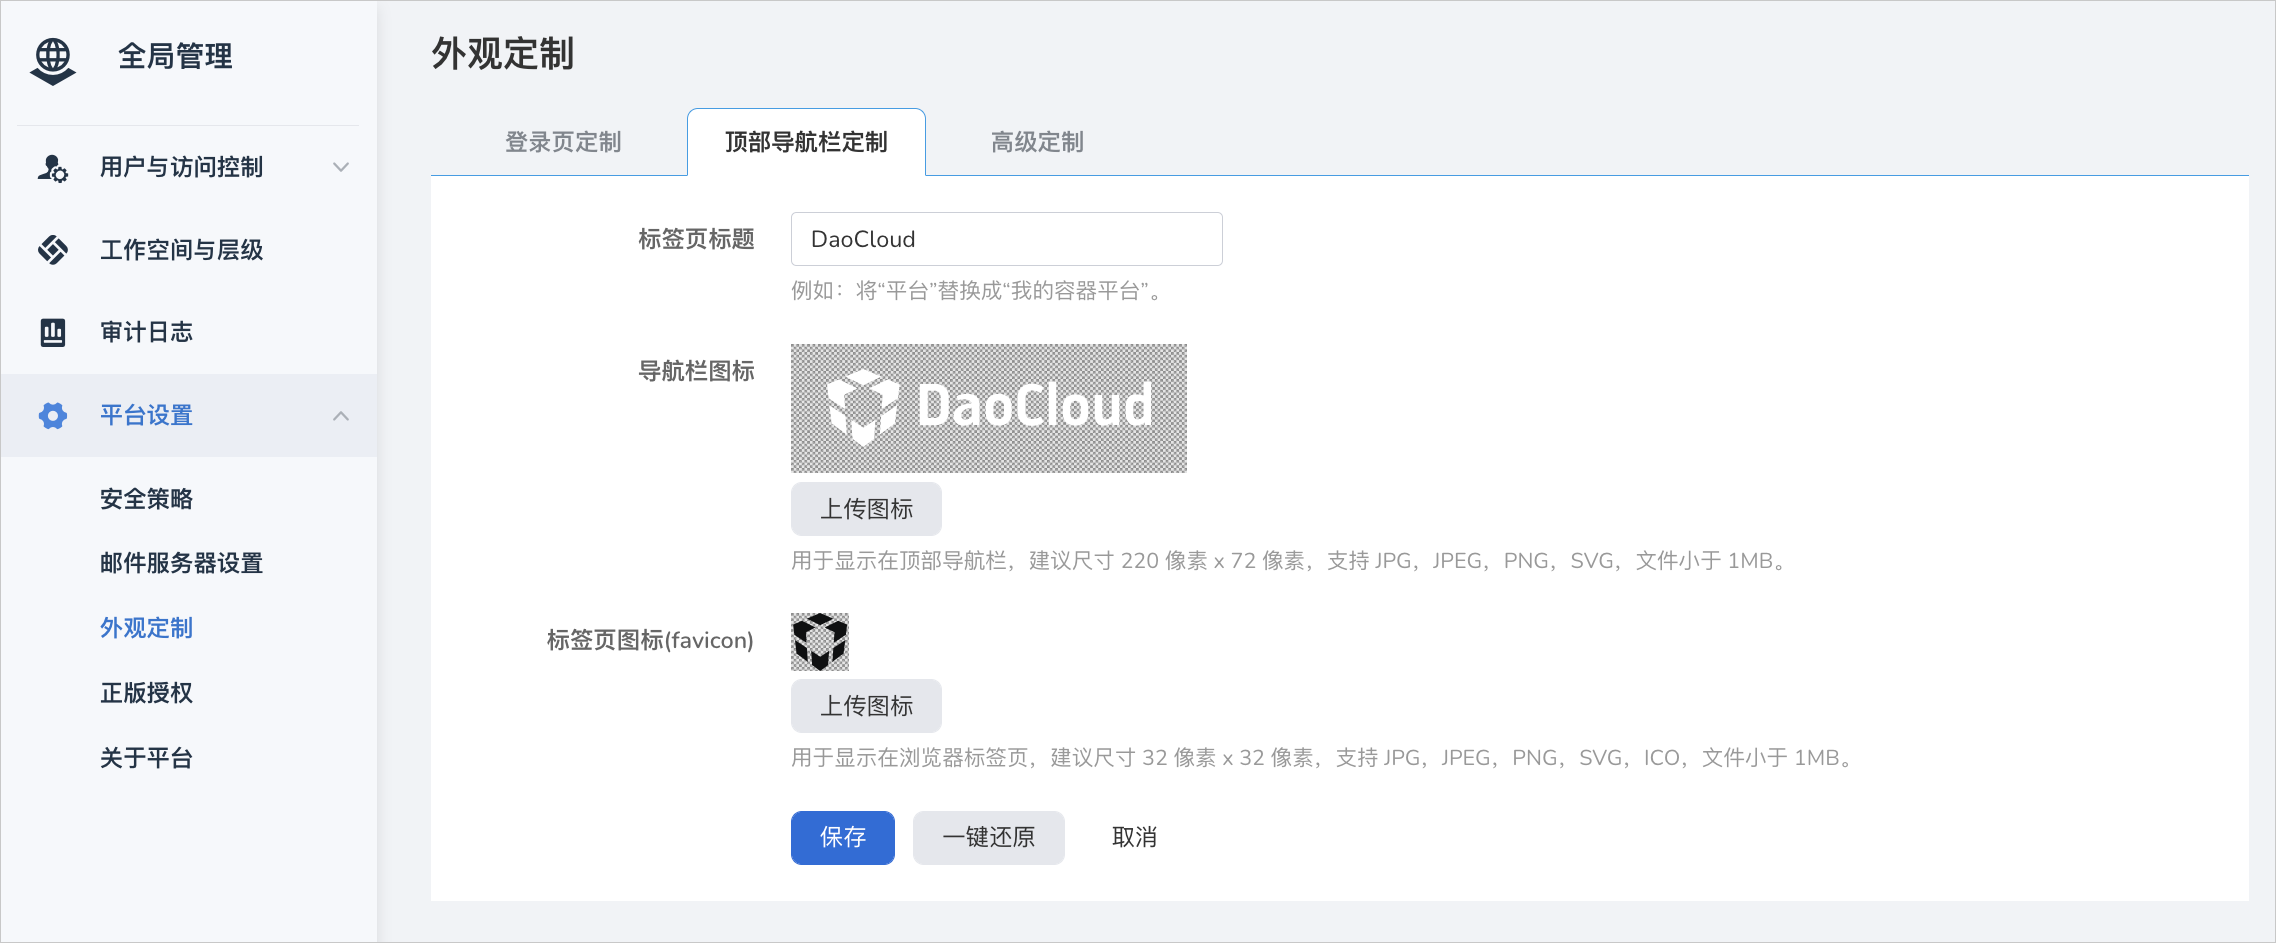
Task: Switch to 高级定制 tab
Action: pyautogui.click(x=1037, y=142)
